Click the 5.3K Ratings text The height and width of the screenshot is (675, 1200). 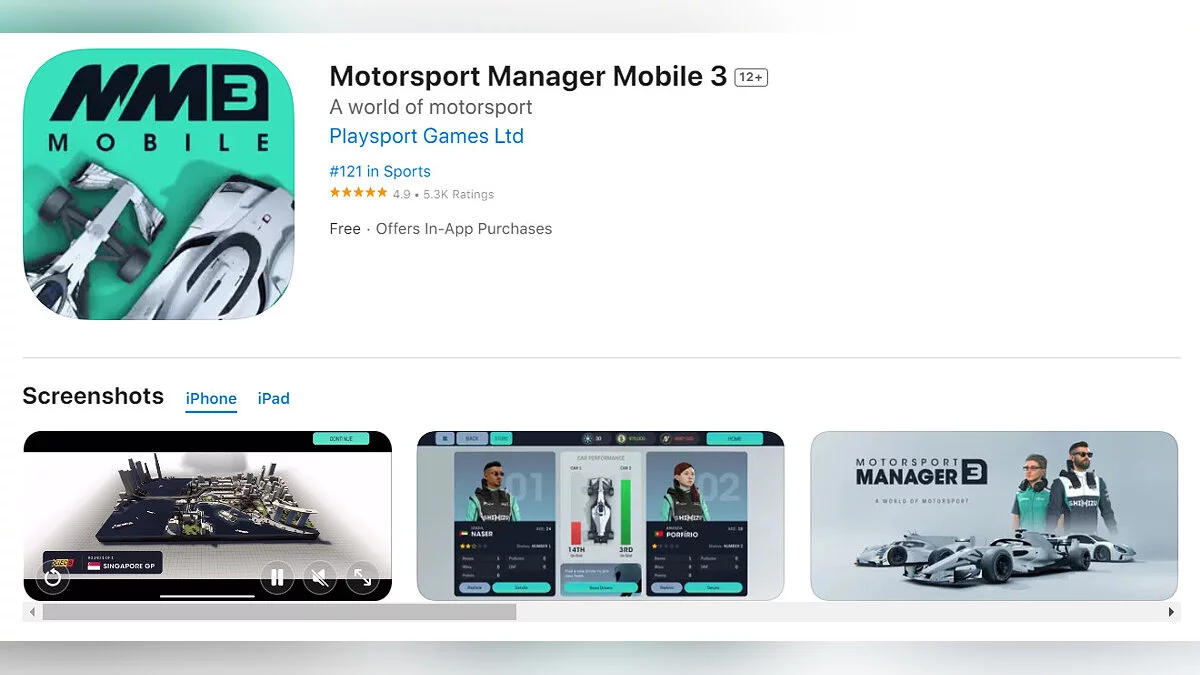pyautogui.click(x=458, y=194)
